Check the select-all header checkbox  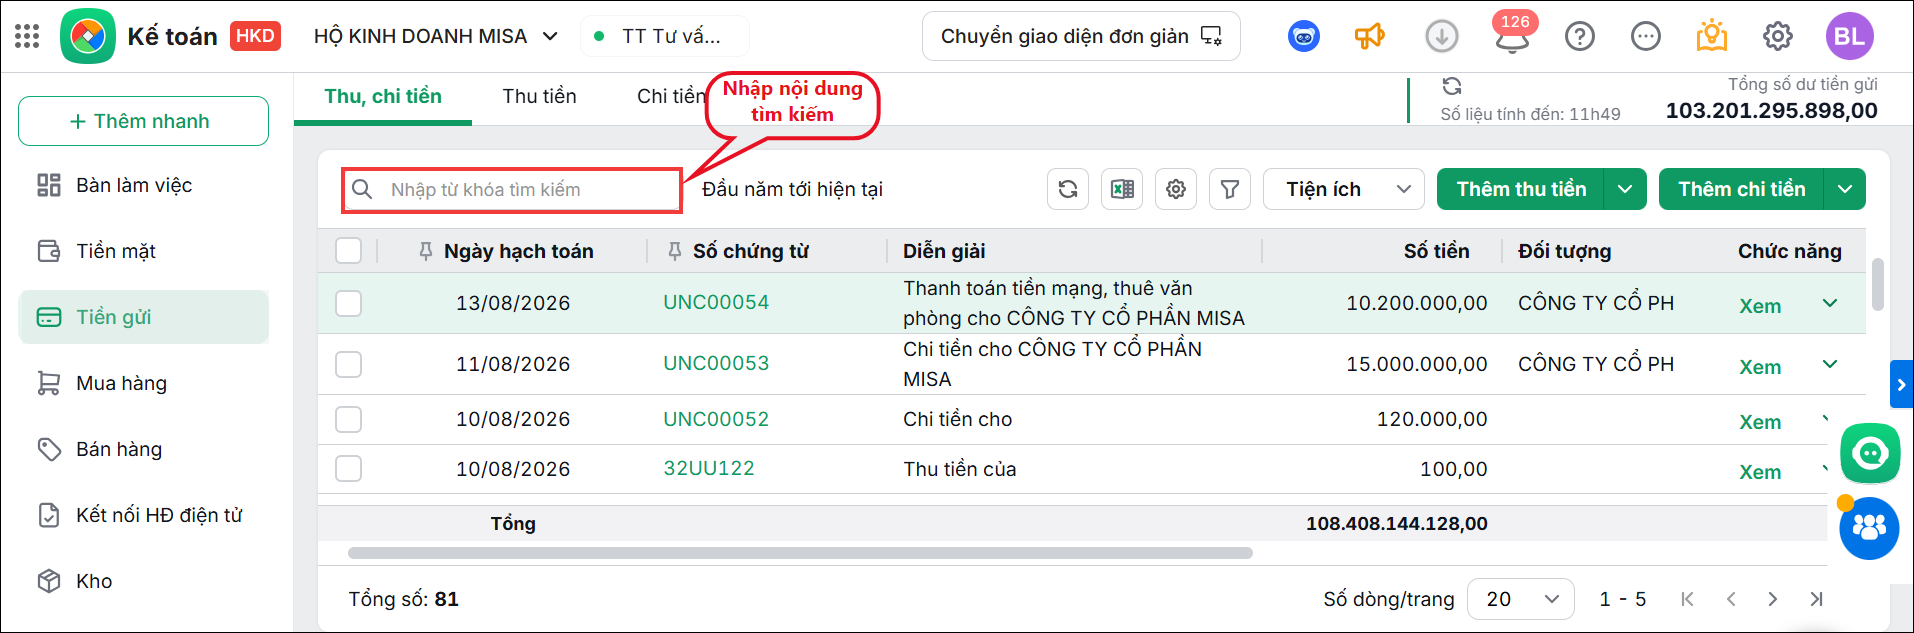(348, 250)
